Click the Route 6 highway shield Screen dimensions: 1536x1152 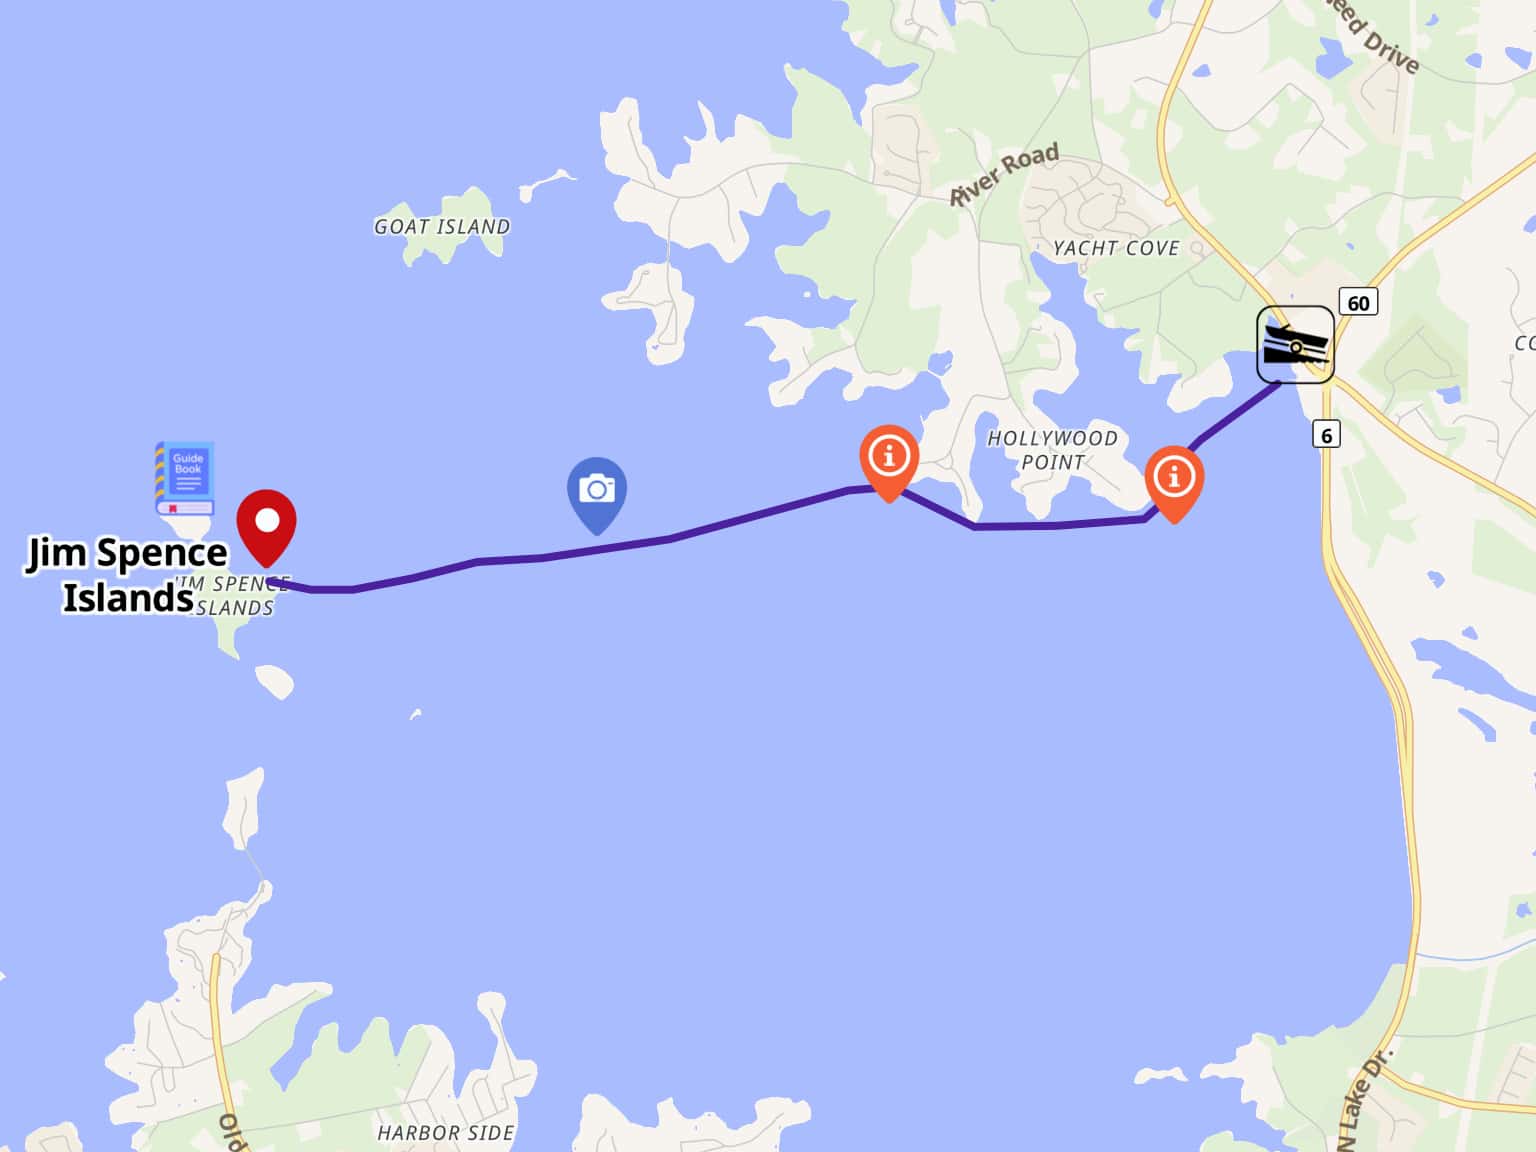[1326, 435]
